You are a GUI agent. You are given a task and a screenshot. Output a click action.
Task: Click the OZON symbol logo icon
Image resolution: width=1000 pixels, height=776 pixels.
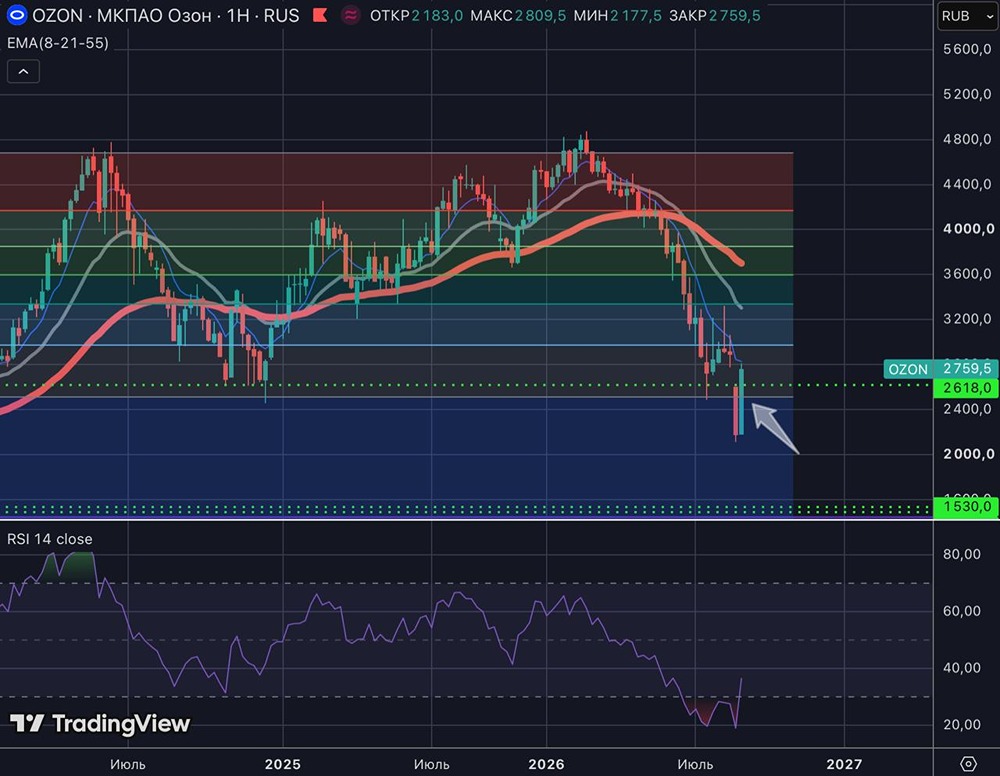(x=16, y=15)
